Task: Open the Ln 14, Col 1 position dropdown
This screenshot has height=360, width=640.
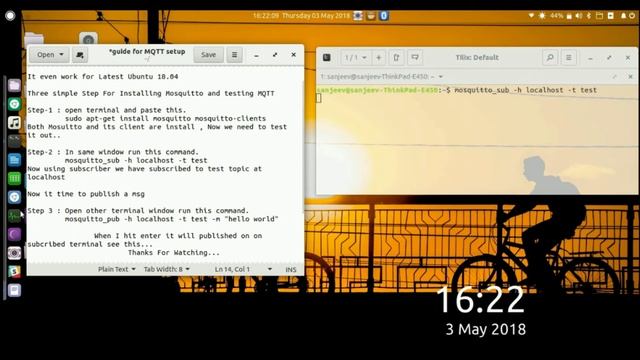Action: tap(243, 269)
